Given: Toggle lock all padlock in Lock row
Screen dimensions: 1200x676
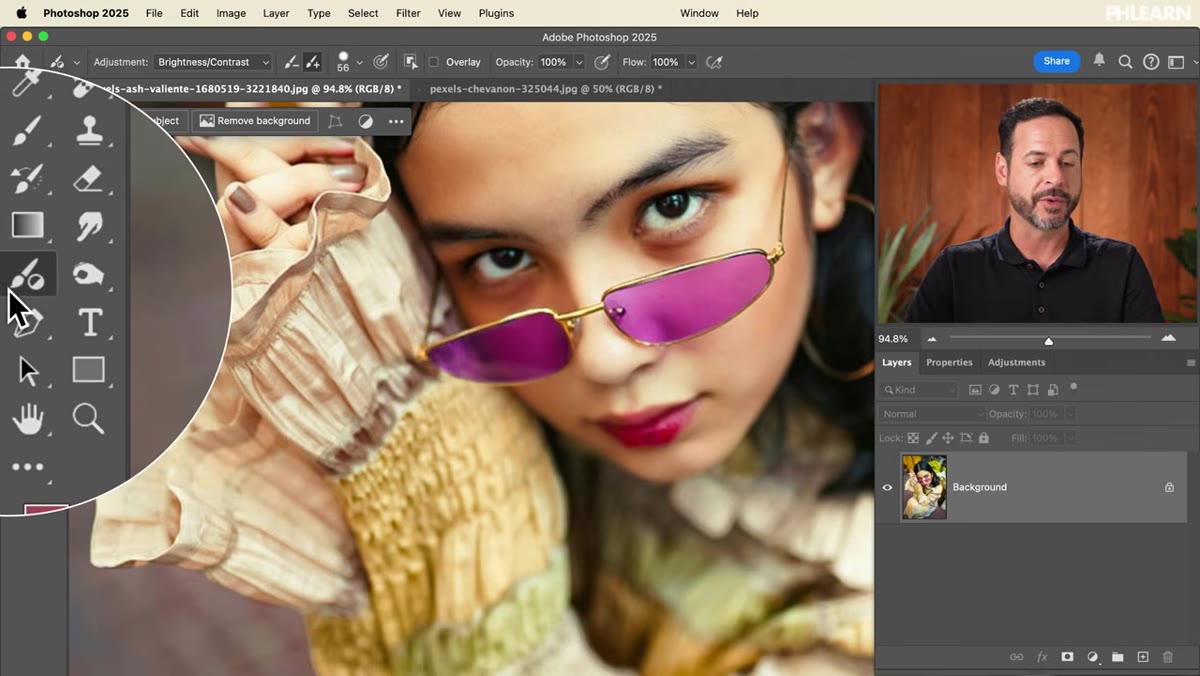Looking at the screenshot, I should coord(984,438).
